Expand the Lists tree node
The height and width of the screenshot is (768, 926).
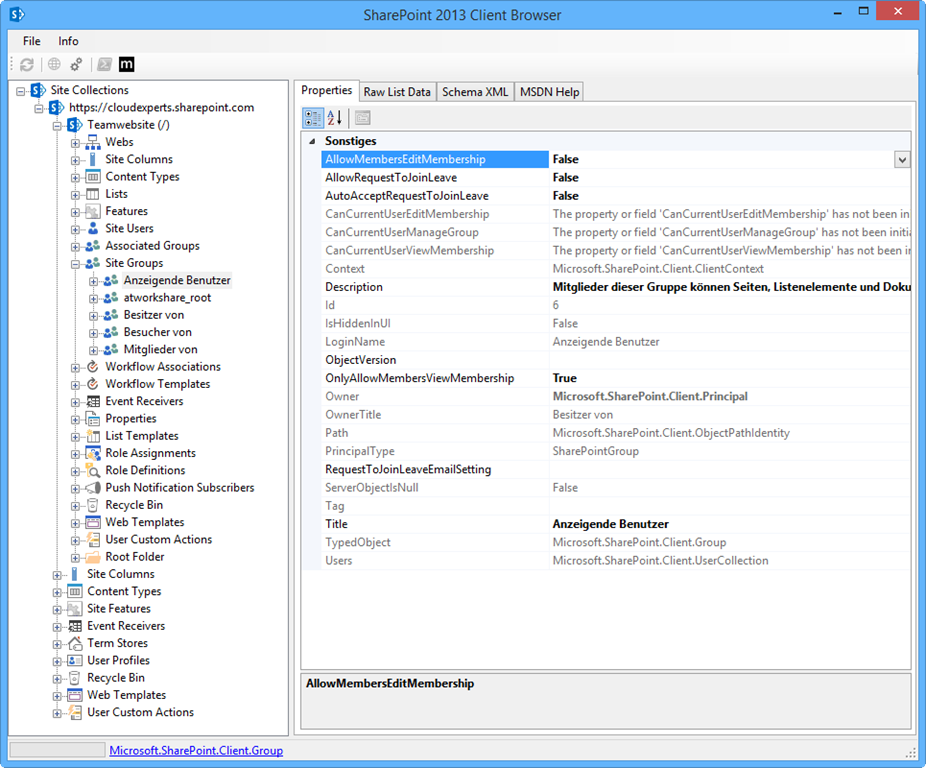click(76, 195)
